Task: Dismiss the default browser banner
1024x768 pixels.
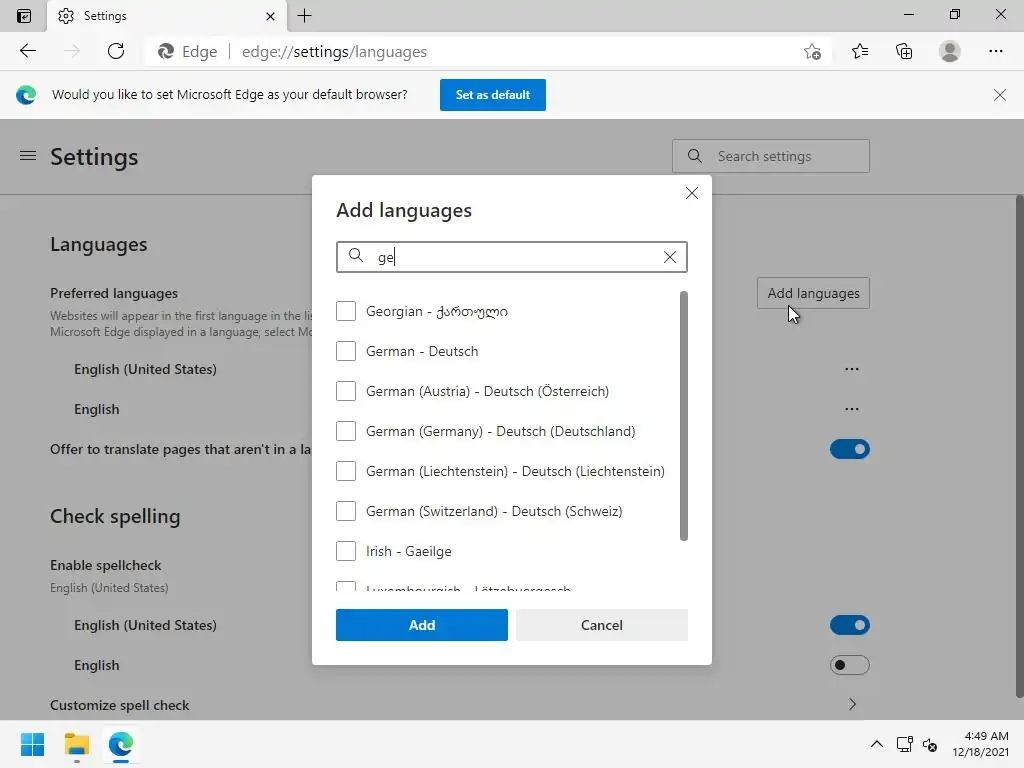Action: 999,95
